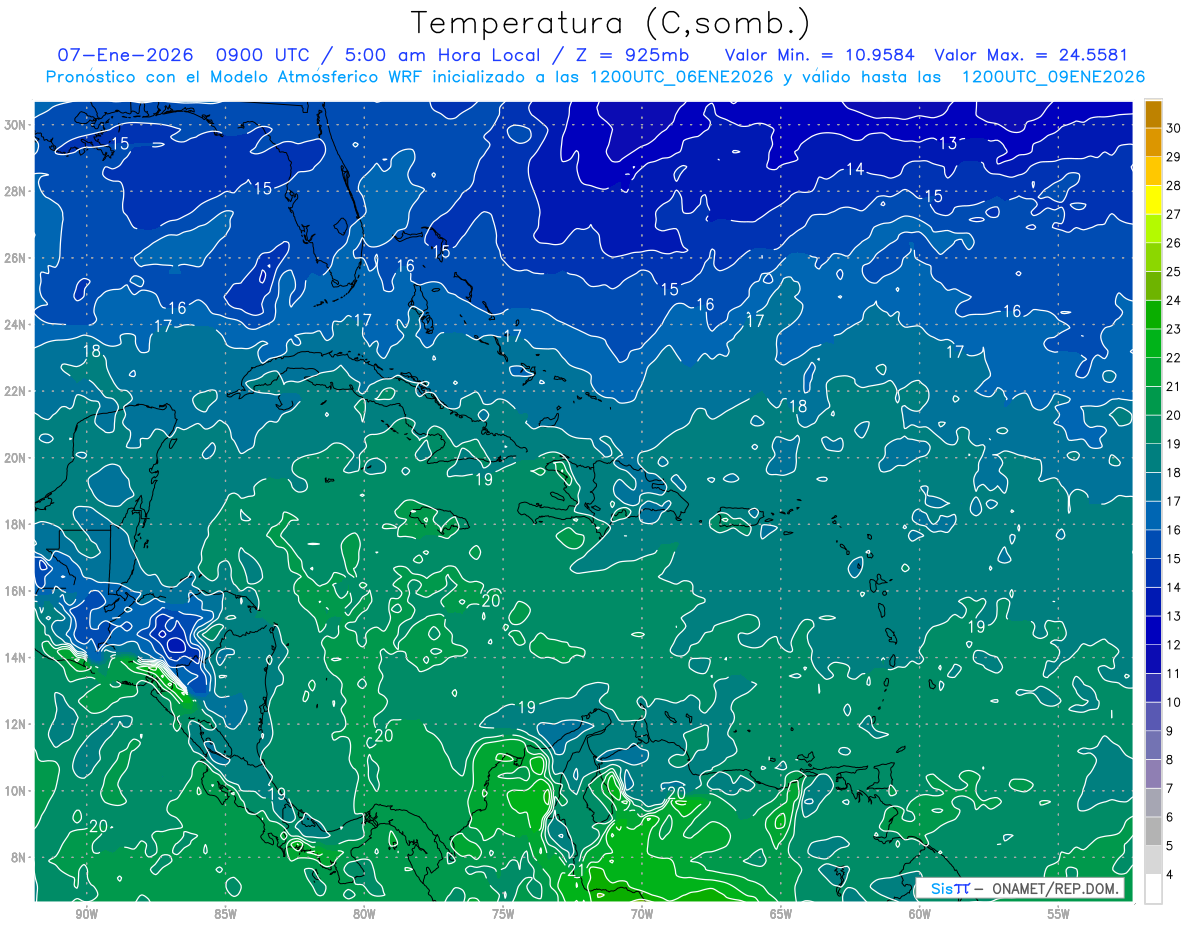Click the "ONAMET/REP.DOM." credit label
The height and width of the screenshot is (927, 1200).
(x=1055, y=888)
